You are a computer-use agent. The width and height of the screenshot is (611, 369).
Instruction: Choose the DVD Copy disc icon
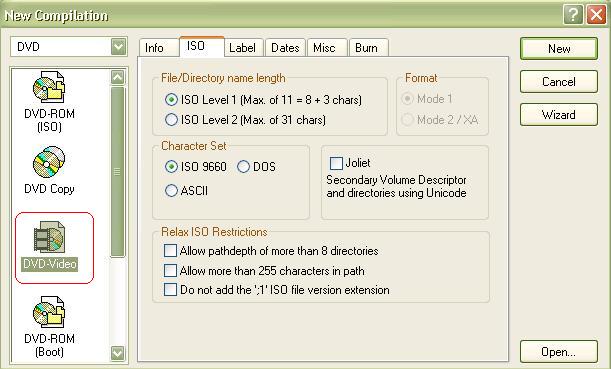coord(49,162)
